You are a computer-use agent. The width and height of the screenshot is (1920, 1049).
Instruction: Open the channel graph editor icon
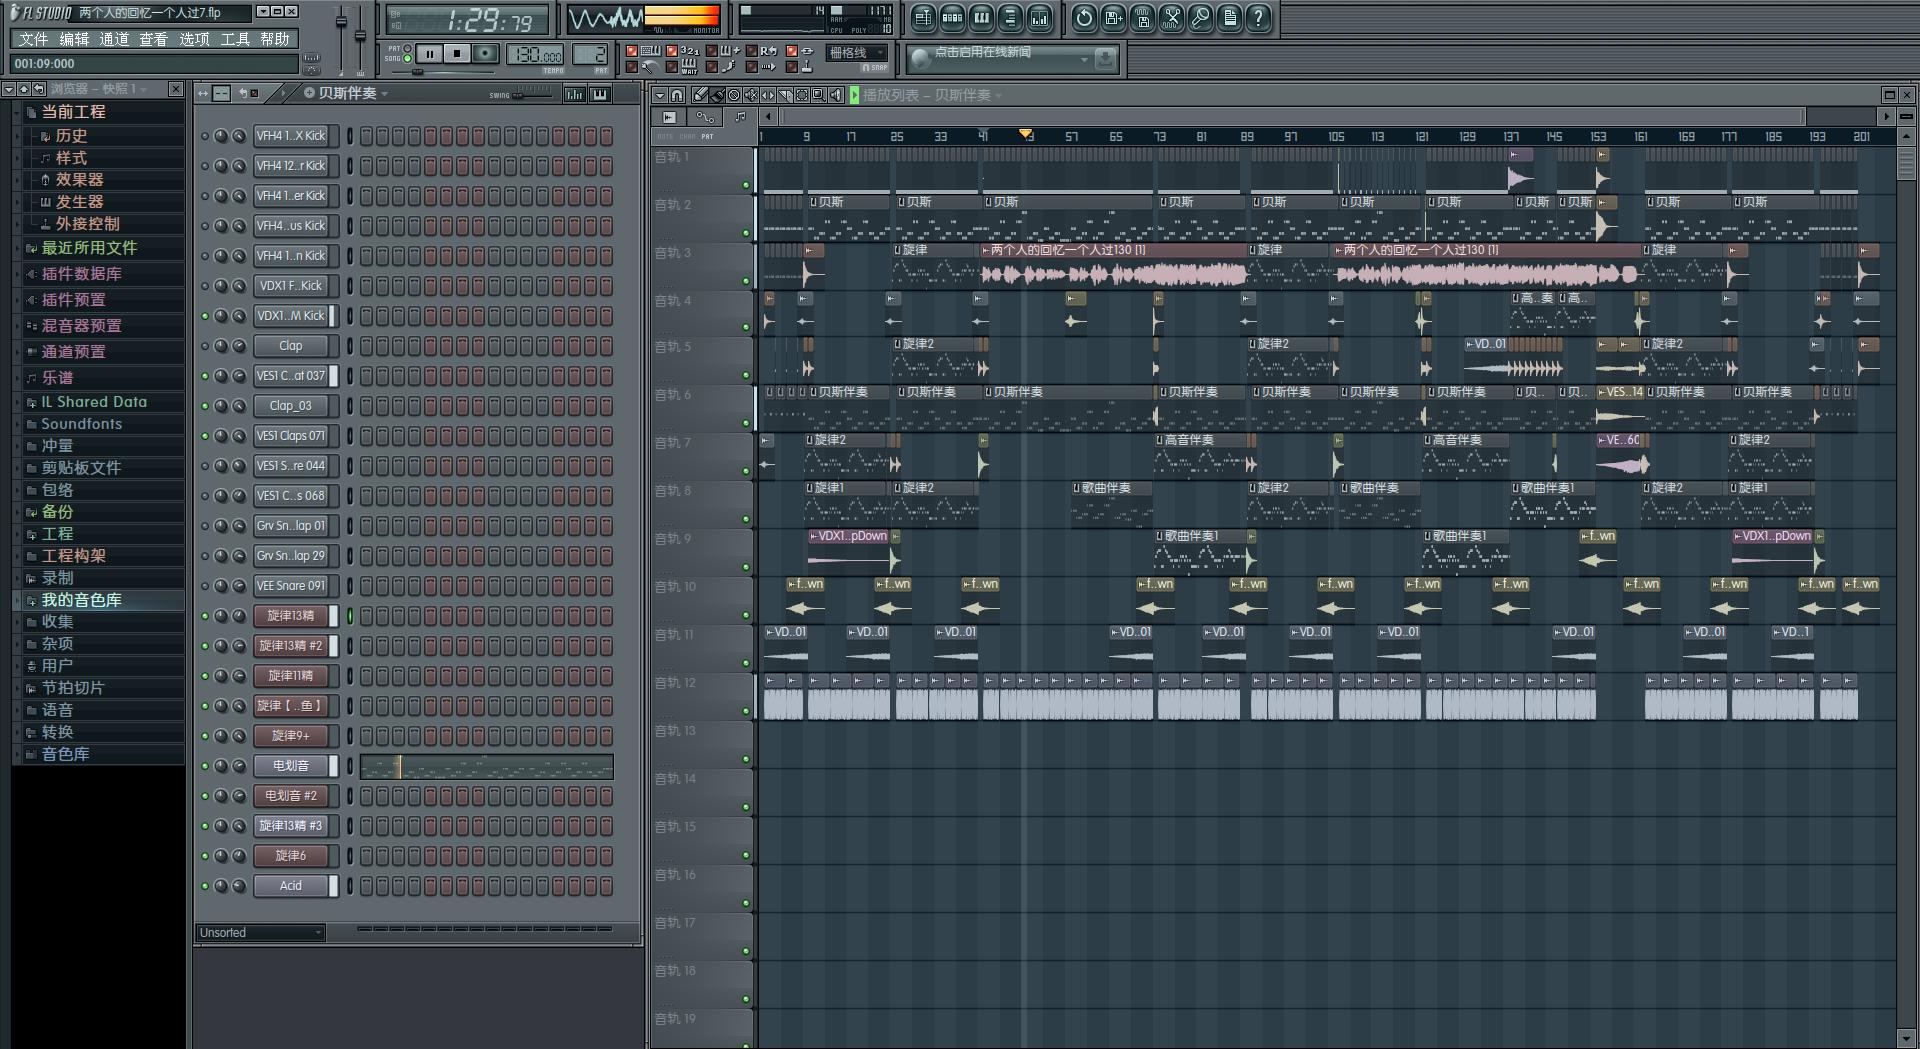coord(575,94)
